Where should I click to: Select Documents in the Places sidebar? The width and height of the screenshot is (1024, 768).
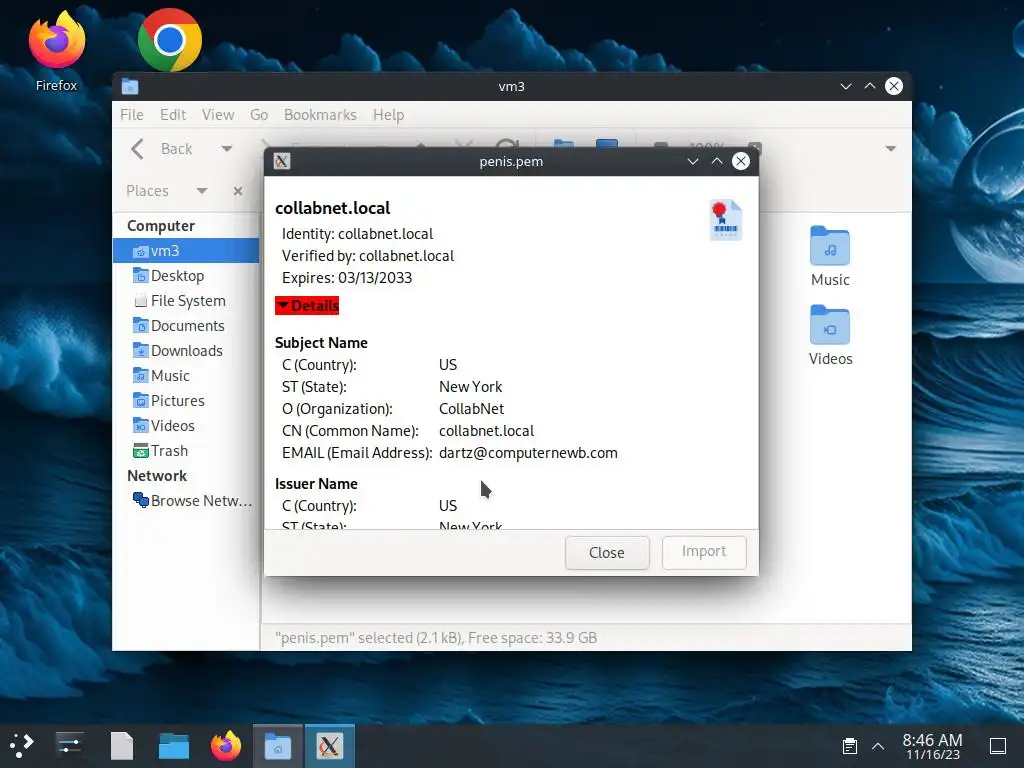[x=186, y=325]
